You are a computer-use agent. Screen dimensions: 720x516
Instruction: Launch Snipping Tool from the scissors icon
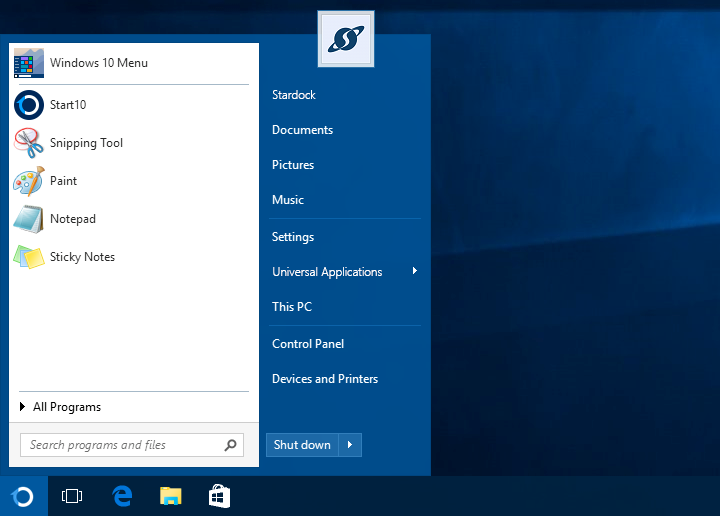click(28, 143)
